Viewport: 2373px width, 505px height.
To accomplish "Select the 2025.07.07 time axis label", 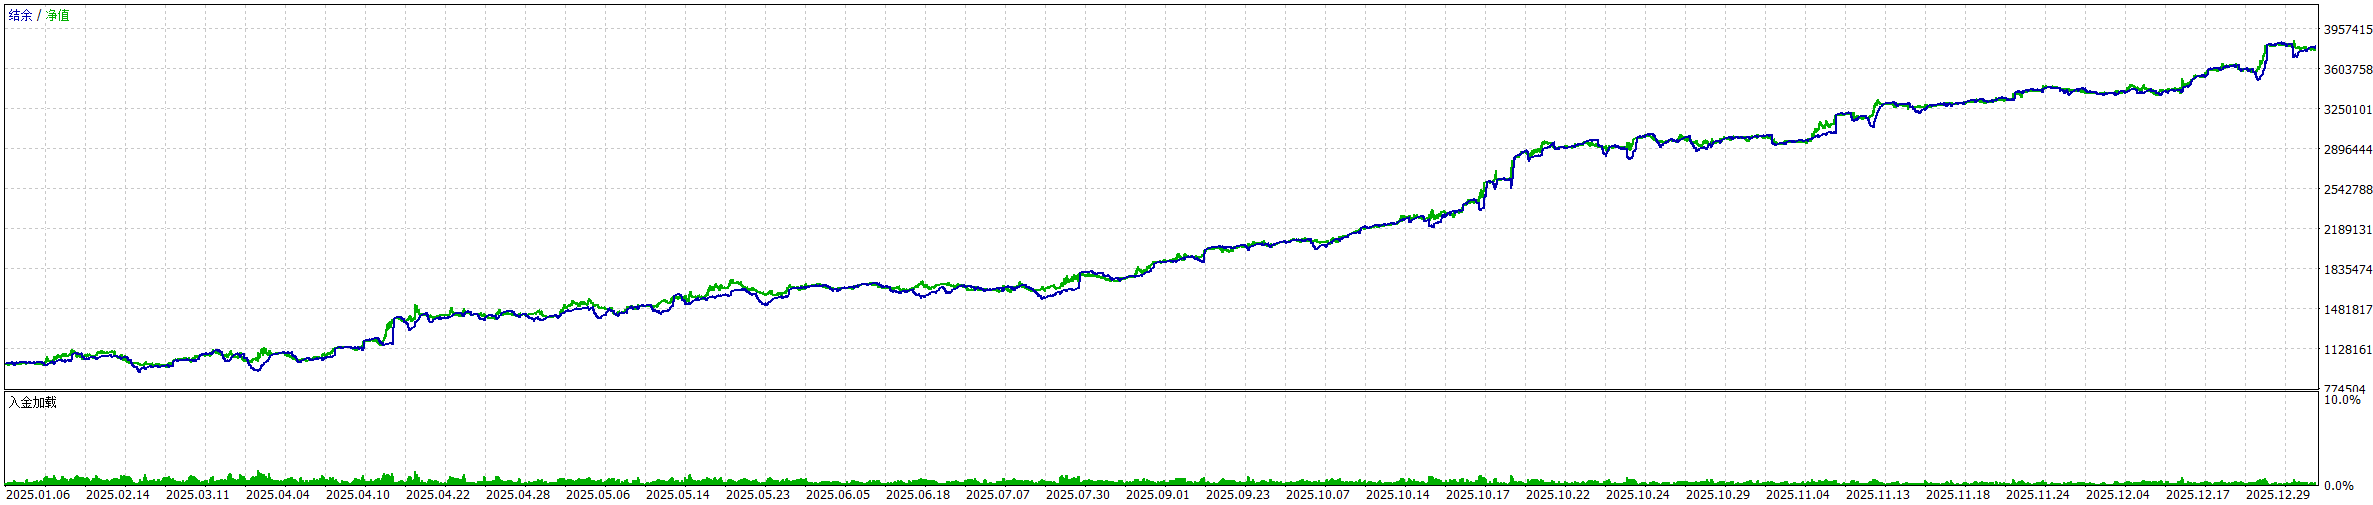I will click(x=998, y=495).
